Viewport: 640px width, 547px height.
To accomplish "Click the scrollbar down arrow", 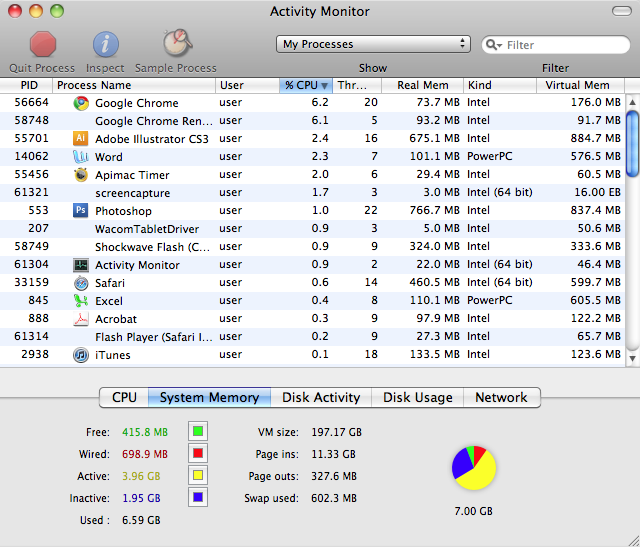I will click(x=632, y=358).
